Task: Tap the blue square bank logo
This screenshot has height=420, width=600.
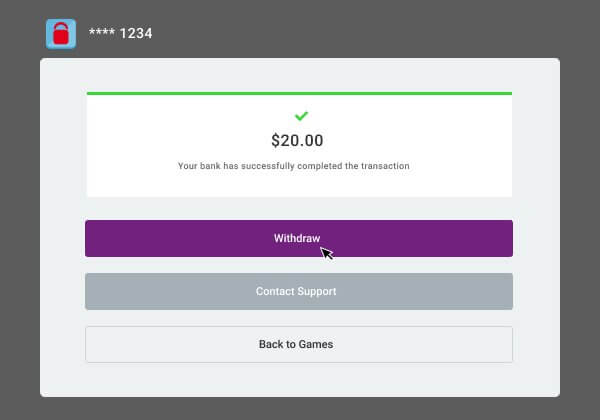Action: click(61, 34)
